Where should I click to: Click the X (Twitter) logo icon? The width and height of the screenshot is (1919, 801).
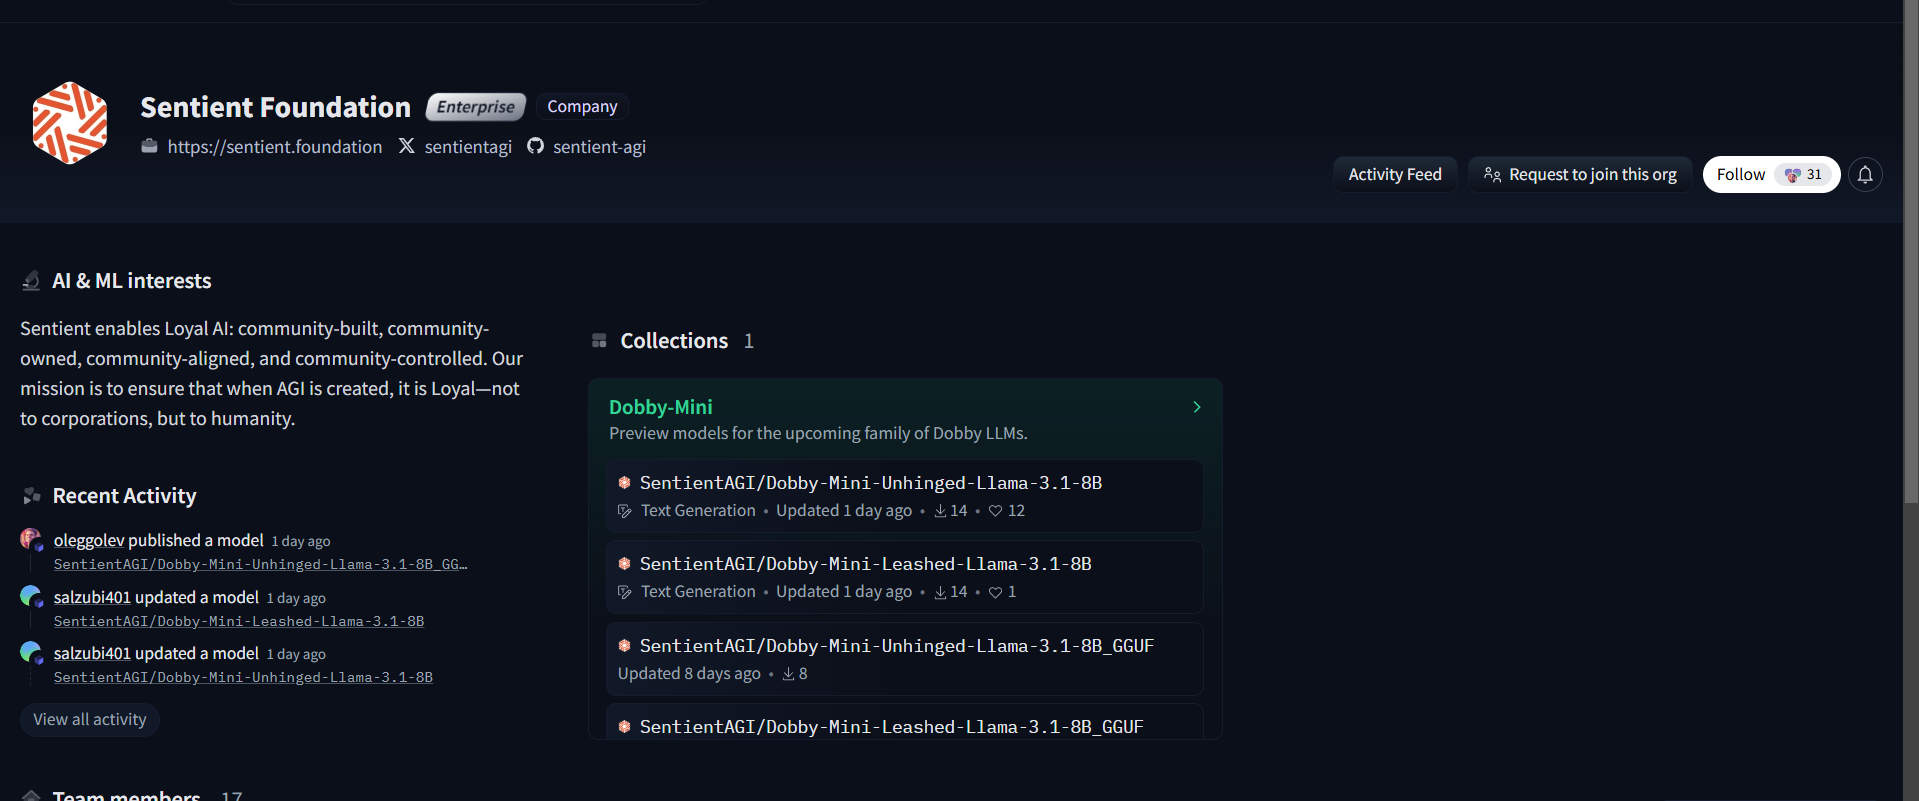tap(406, 146)
